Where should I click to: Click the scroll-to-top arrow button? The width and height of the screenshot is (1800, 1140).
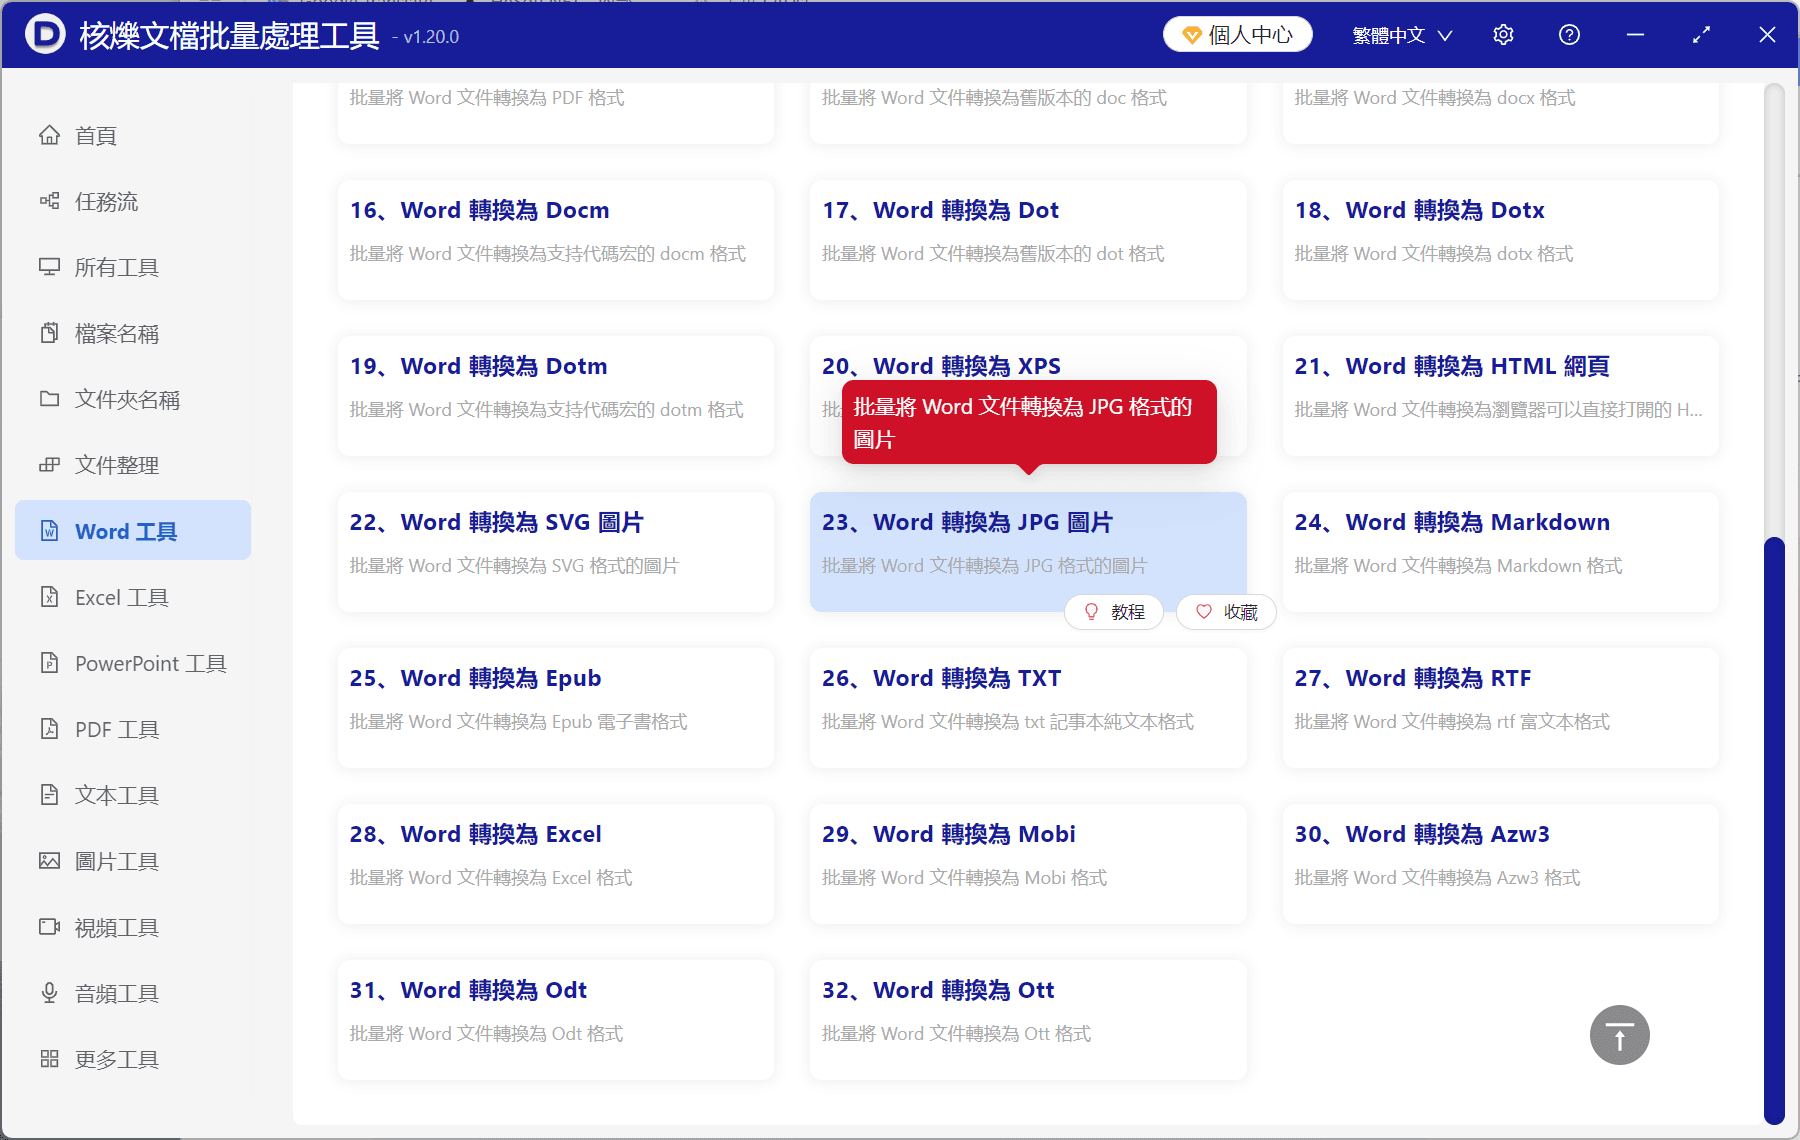click(x=1619, y=1035)
